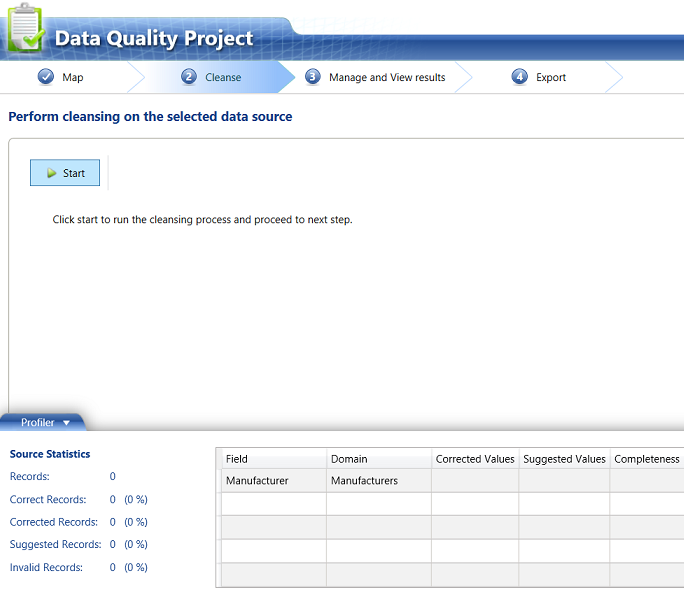Select the Manufacturer field cell
This screenshot has width=684, height=593.
click(x=257, y=481)
